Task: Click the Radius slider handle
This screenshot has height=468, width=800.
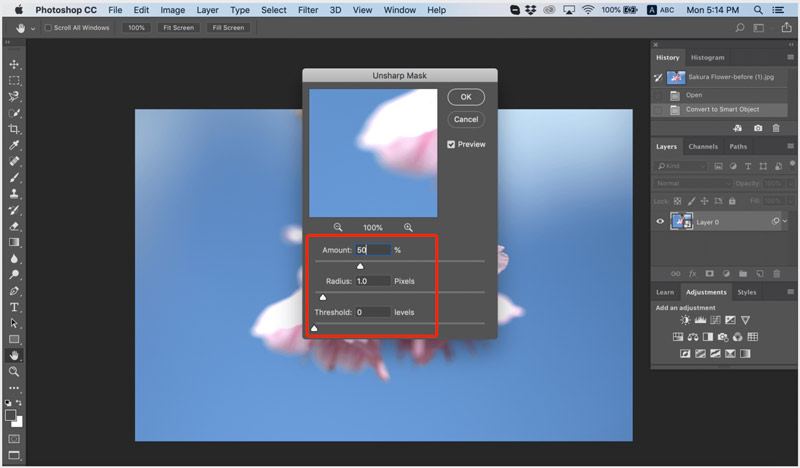Action: pos(322,297)
